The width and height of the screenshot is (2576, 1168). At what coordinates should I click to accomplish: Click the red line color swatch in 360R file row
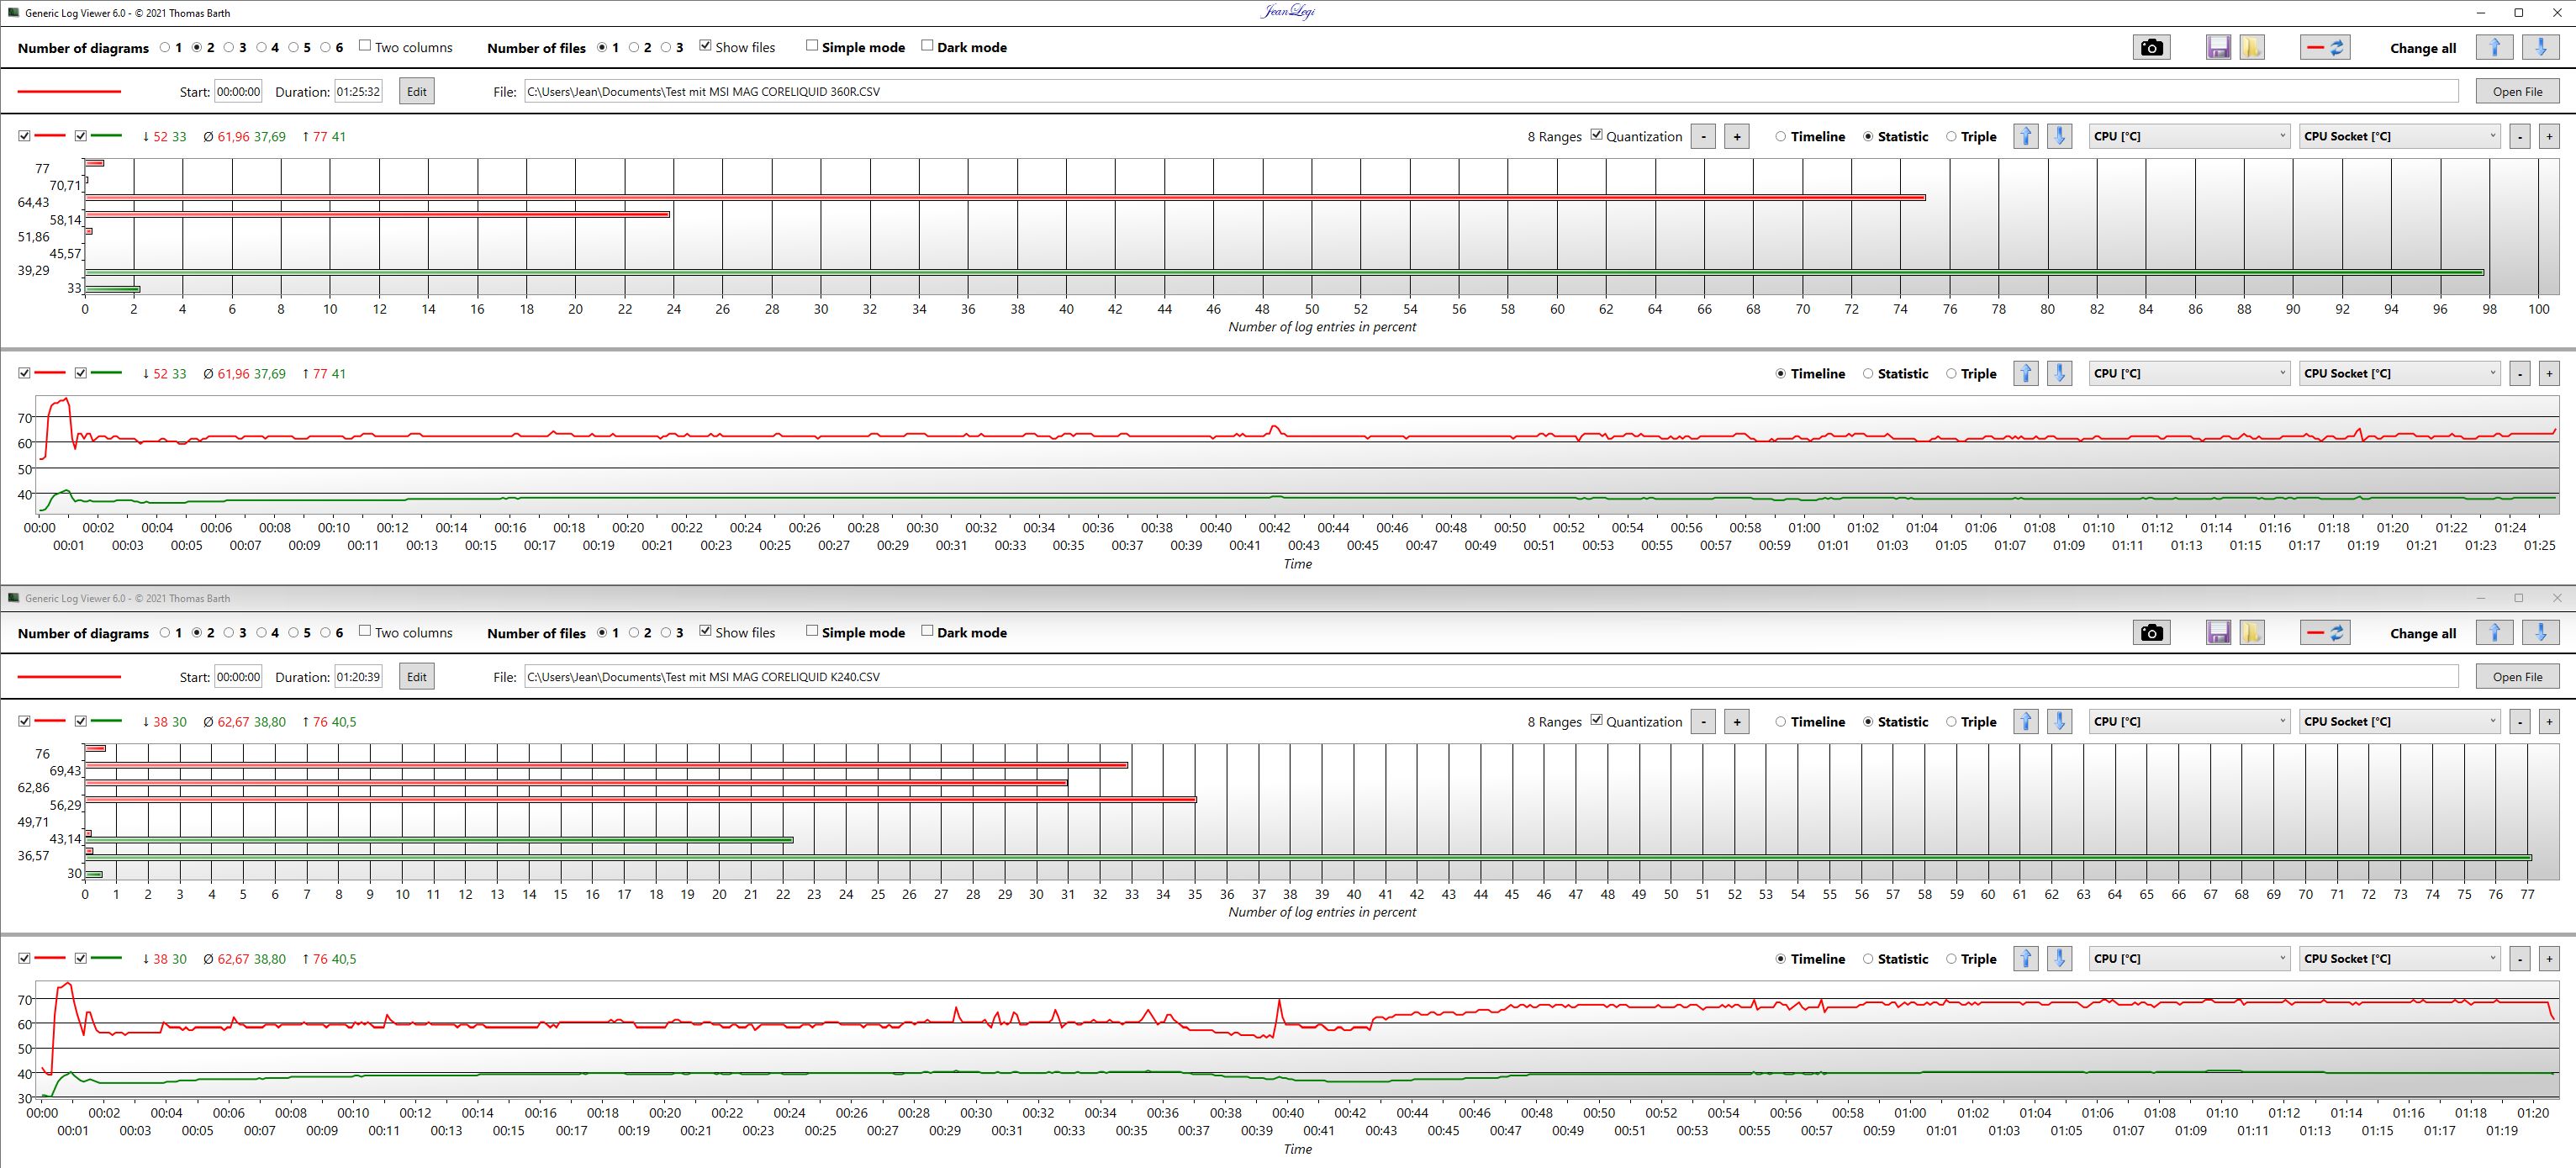coord(69,91)
